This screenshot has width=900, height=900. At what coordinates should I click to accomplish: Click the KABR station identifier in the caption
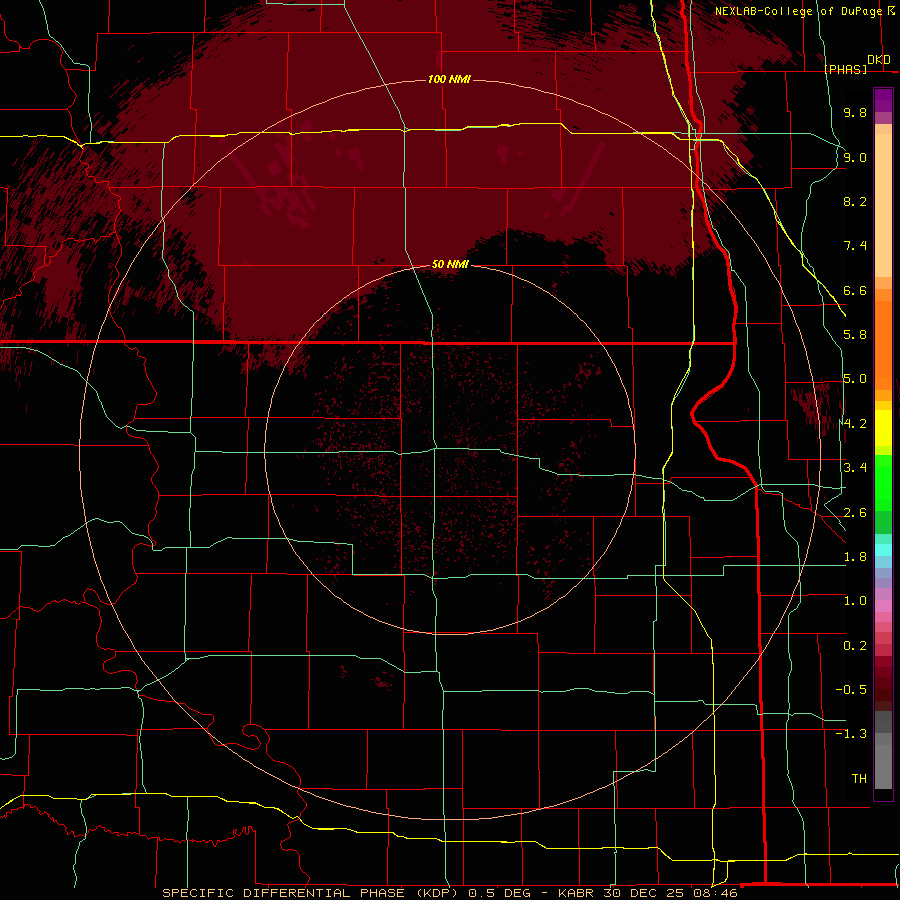(577, 893)
